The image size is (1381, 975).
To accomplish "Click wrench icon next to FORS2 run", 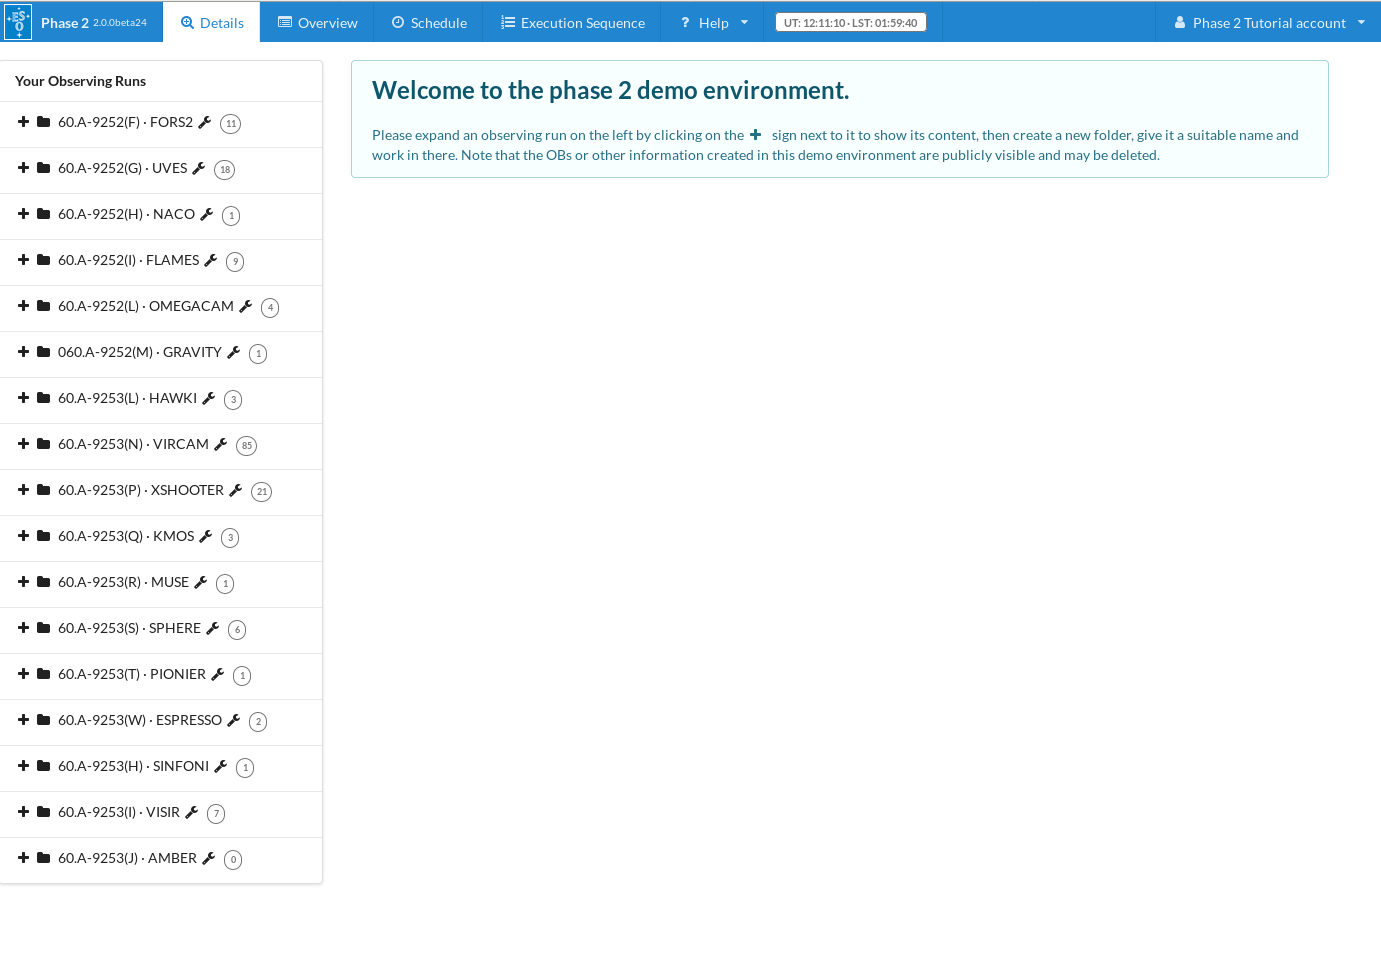I will pyautogui.click(x=205, y=122).
